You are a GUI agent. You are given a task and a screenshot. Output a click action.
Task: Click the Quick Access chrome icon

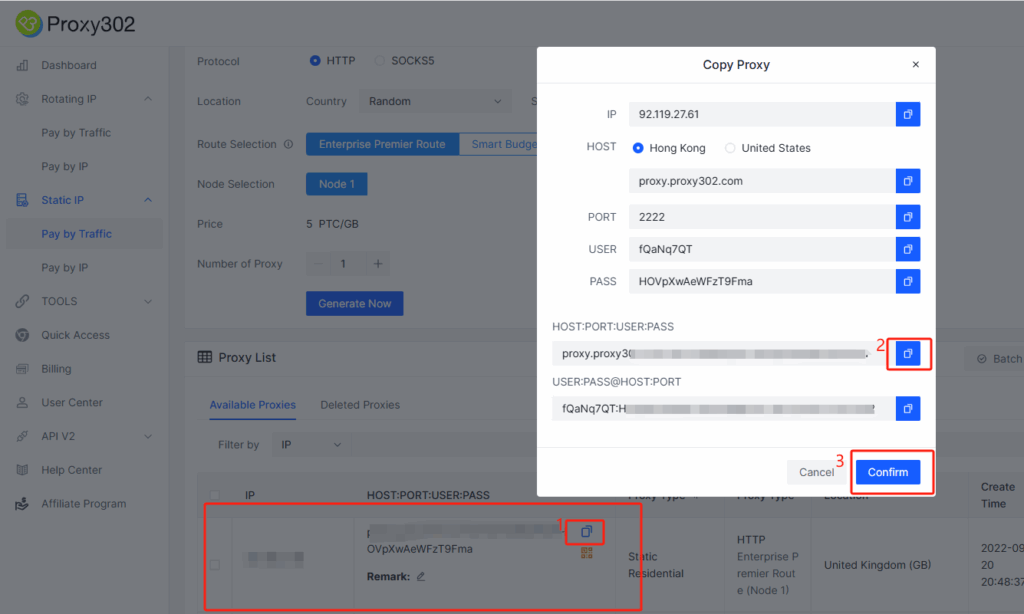click(22, 335)
